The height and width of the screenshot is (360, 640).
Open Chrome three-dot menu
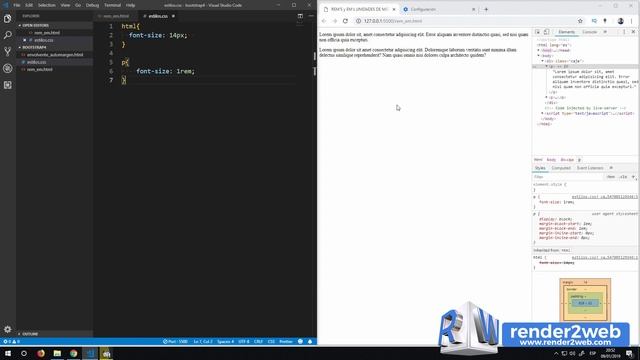click(x=631, y=21)
